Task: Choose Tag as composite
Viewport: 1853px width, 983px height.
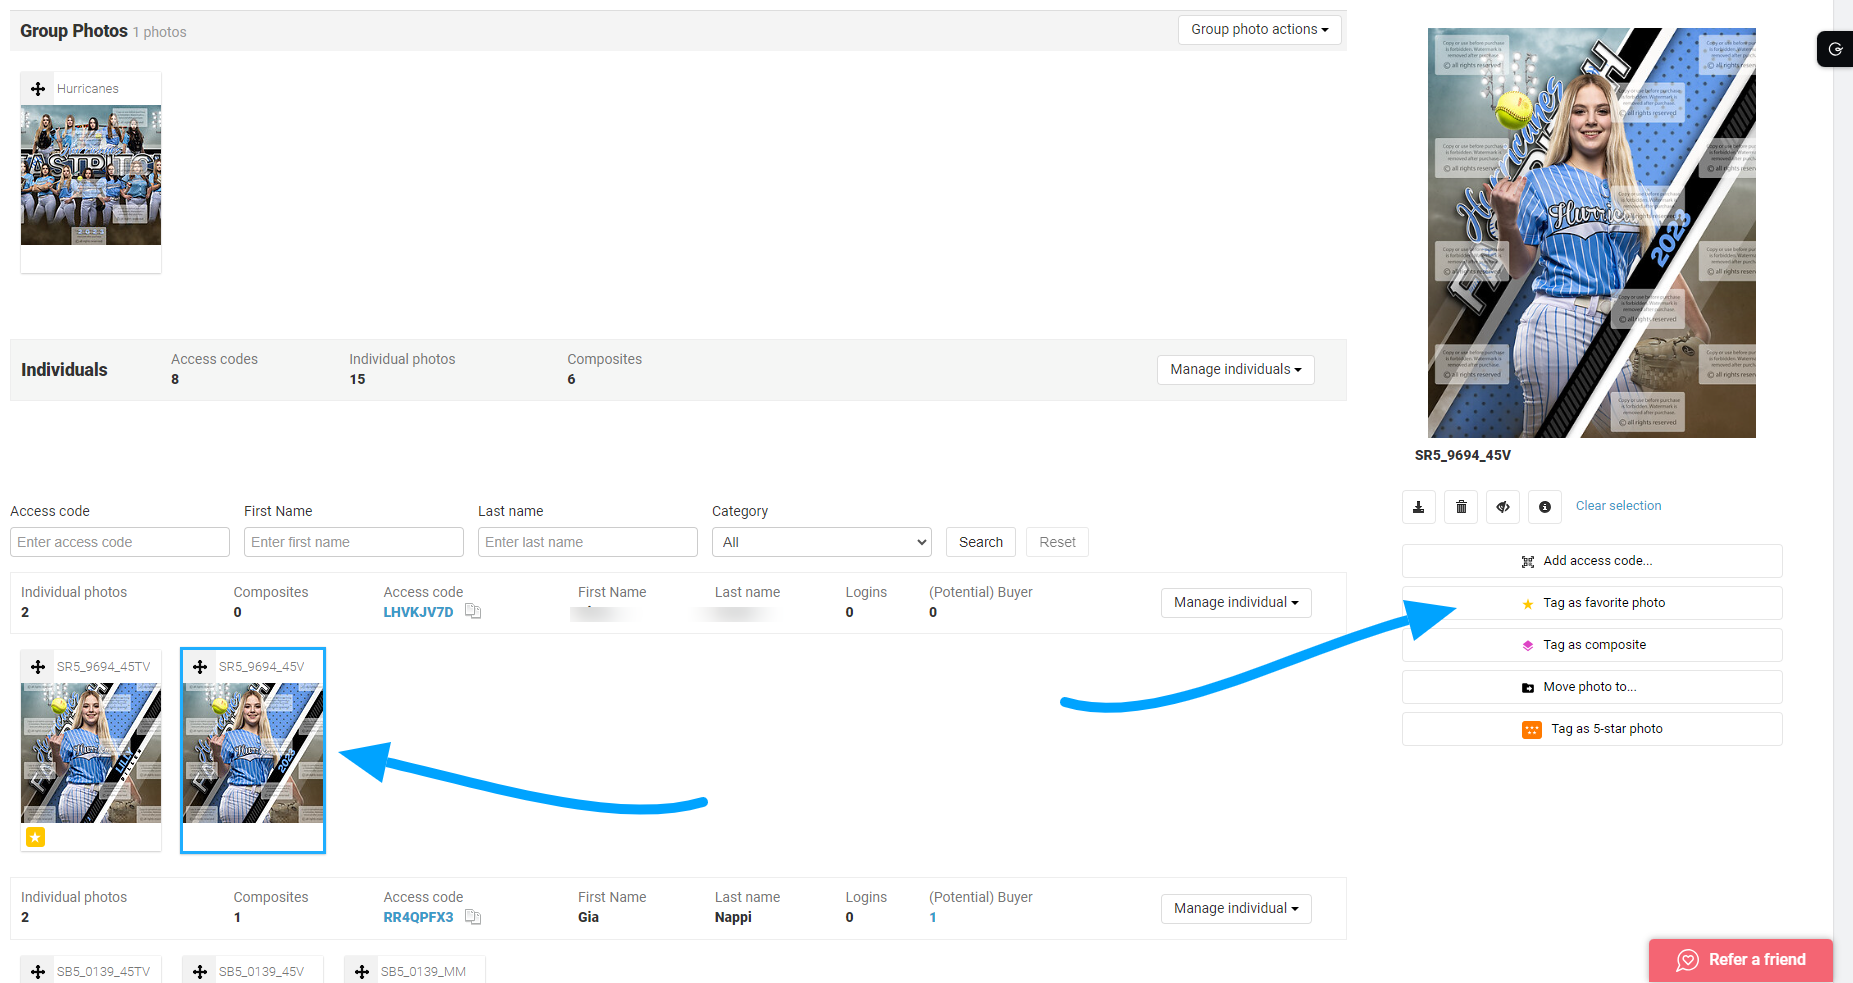Action: [x=1592, y=645]
